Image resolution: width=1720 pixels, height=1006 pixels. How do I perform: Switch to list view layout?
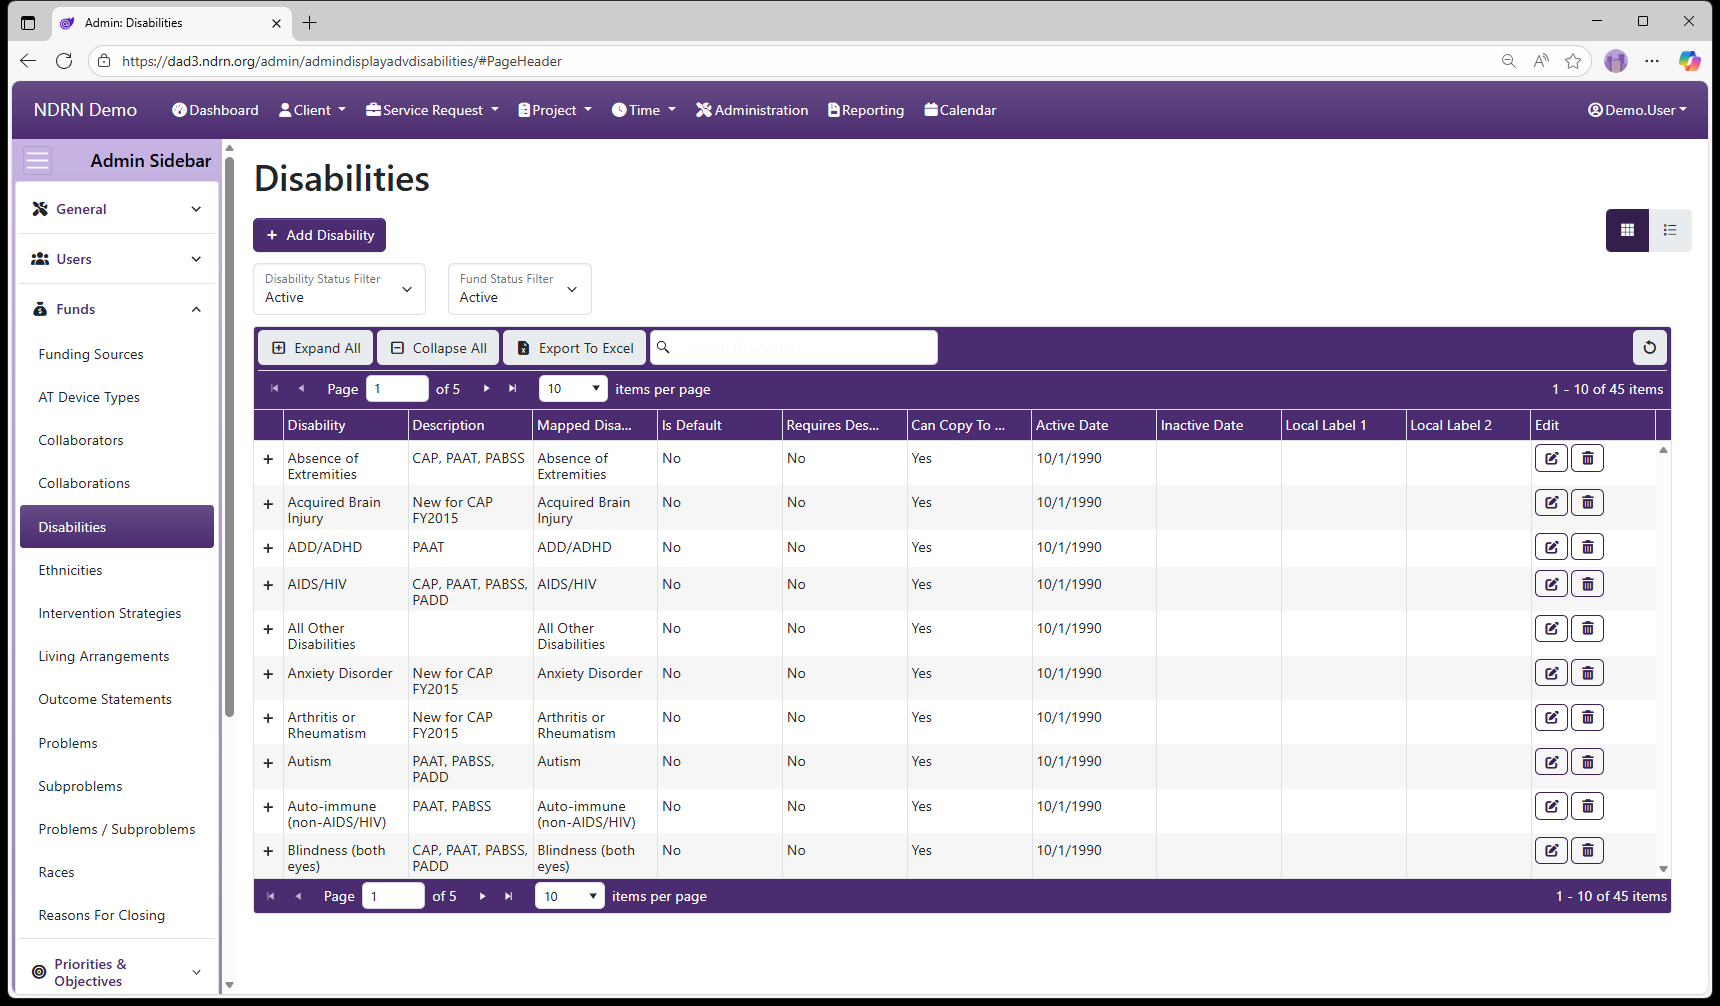point(1670,230)
